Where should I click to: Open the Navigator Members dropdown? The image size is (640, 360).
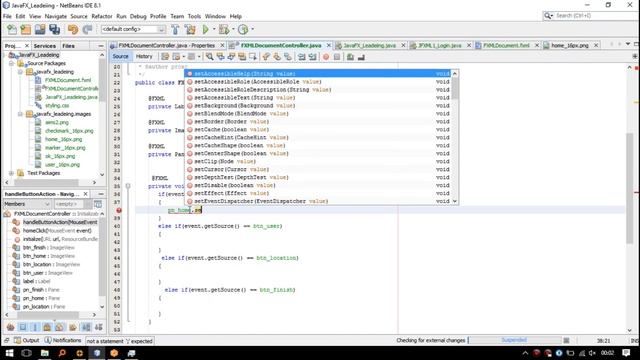click(27, 204)
